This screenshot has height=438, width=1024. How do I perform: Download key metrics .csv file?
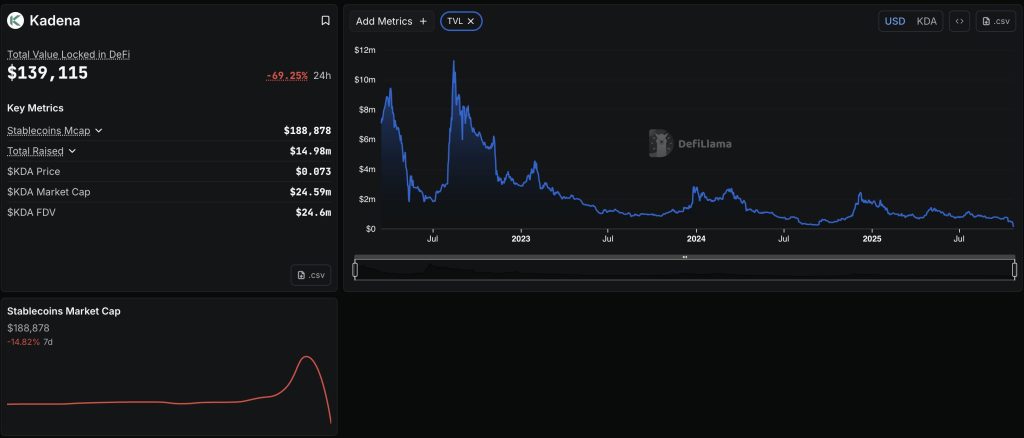pyautogui.click(x=311, y=275)
